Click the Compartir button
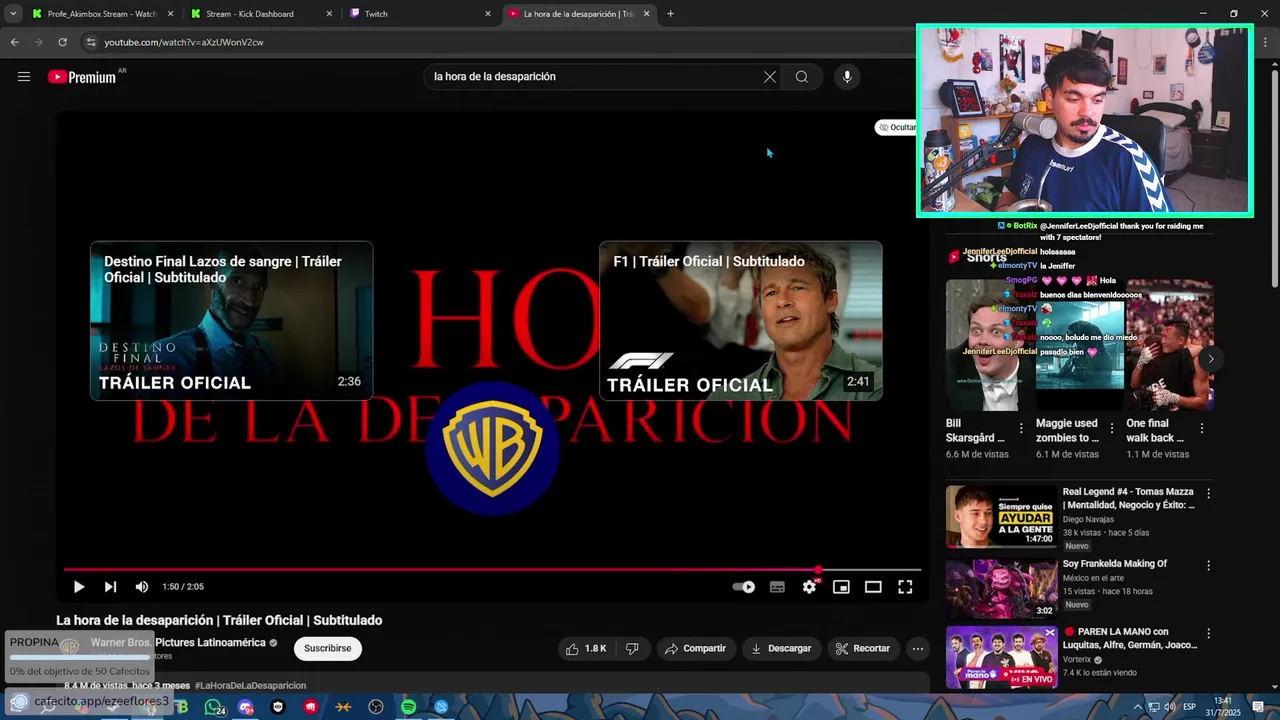The height and width of the screenshot is (720, 1280). [696, 648]
